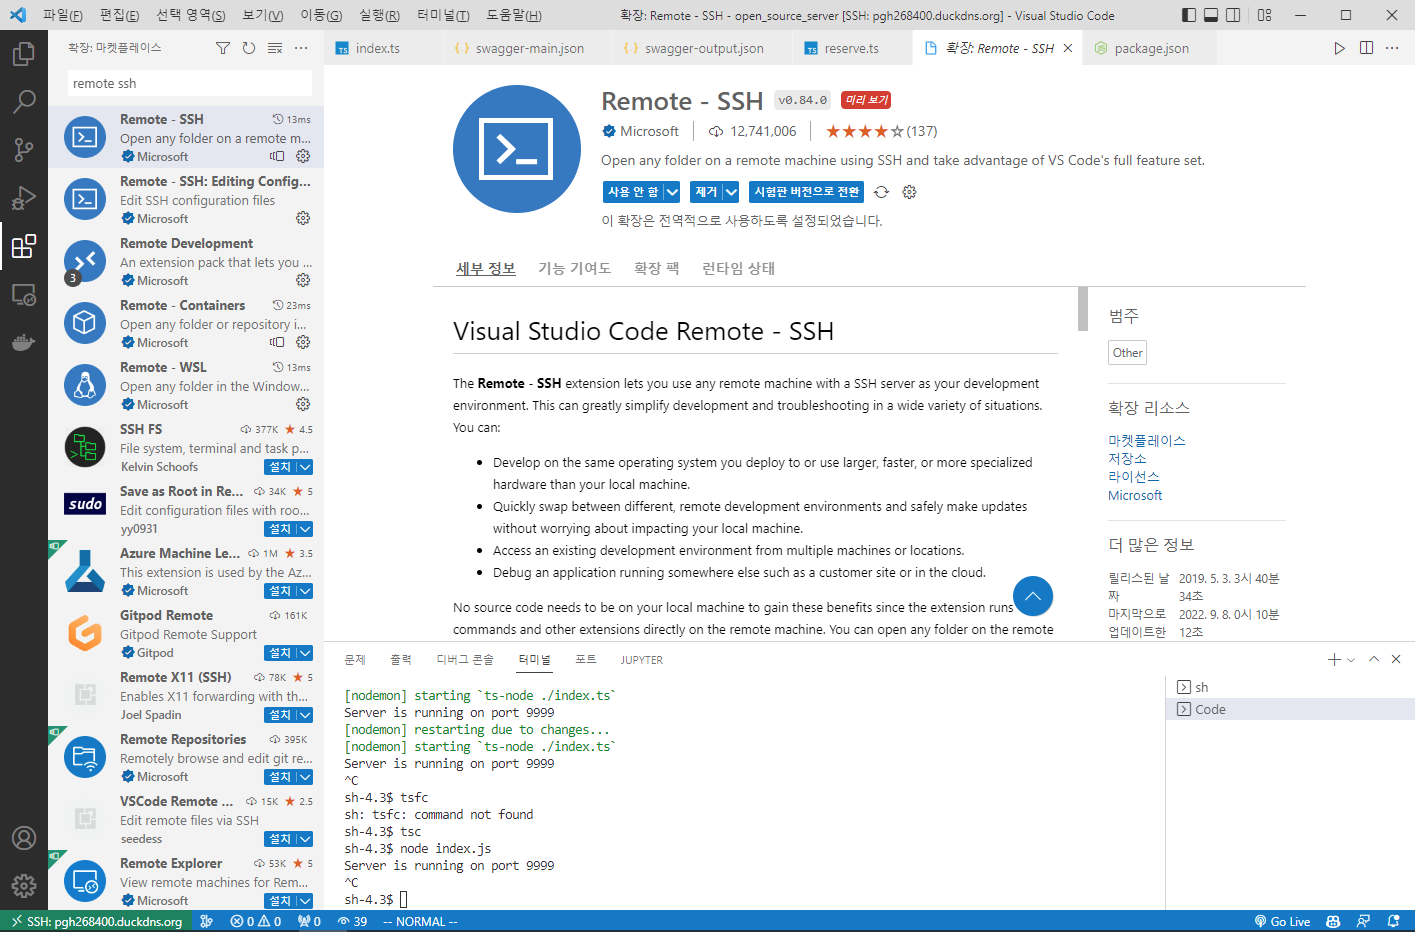Expand install dropdown for SSH FS
Screen dimensions: 1415x932
[305, 467]
